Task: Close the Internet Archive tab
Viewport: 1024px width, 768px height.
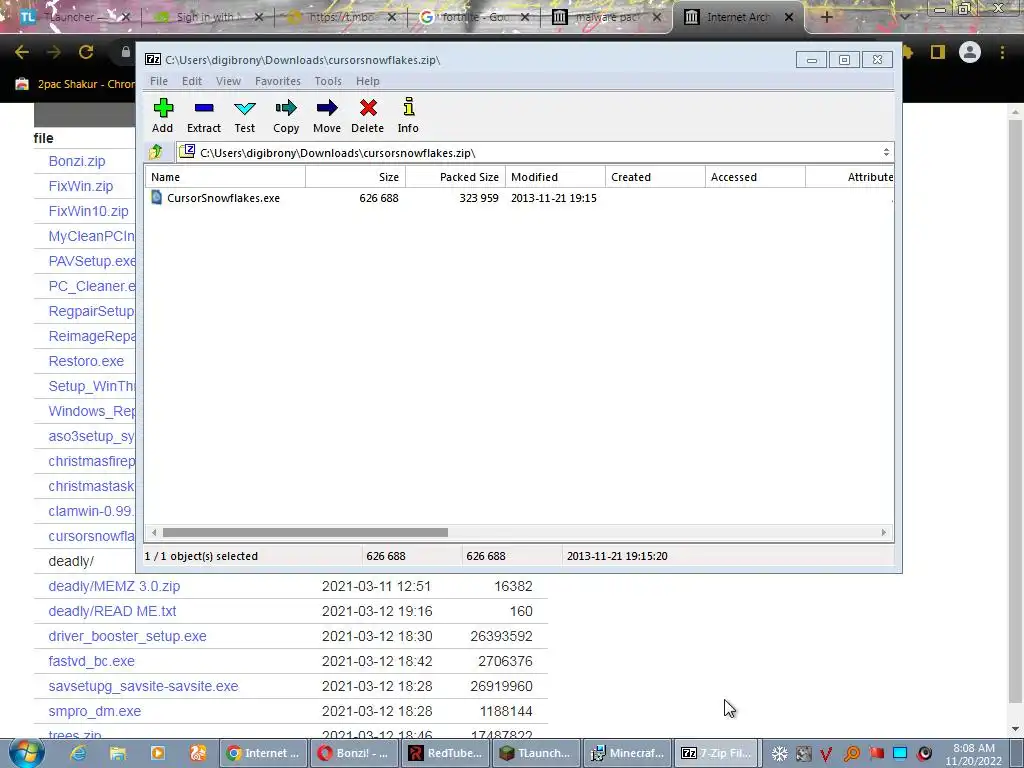Action: point(789,17)
